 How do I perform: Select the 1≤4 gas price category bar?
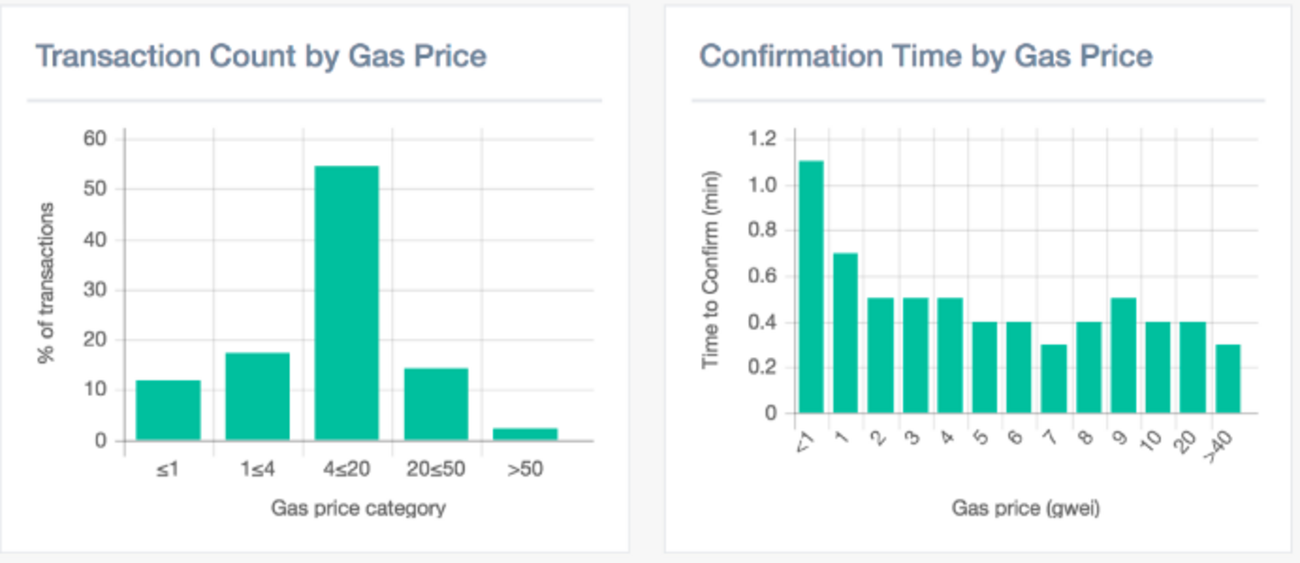coord(257,396)
